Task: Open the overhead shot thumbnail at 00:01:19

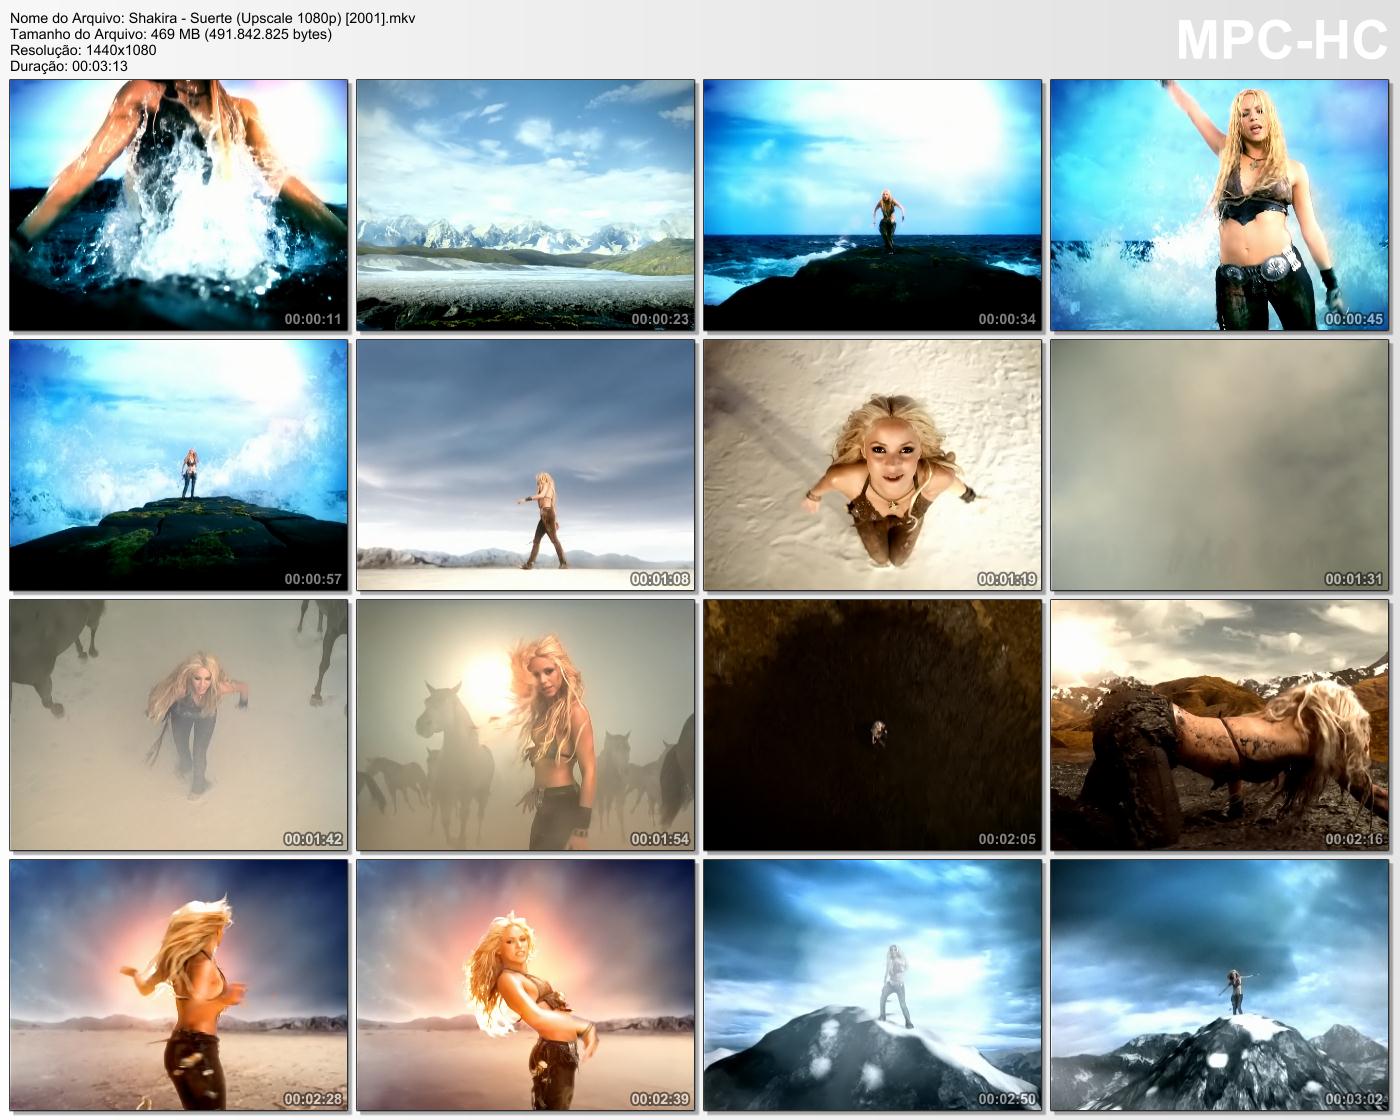Action: [873, 465]
